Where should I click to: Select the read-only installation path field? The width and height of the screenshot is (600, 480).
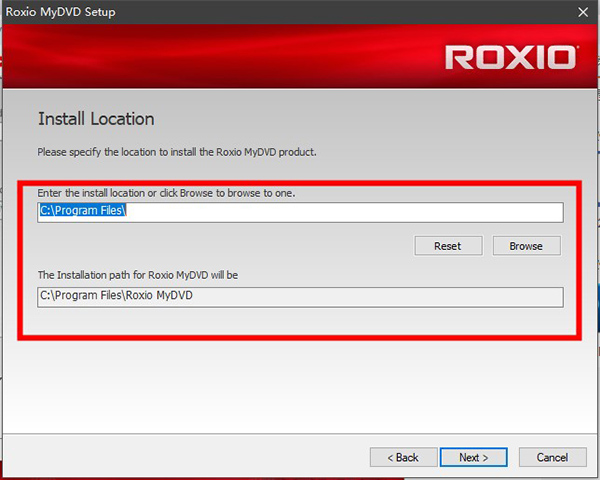(x=300, y=297)
